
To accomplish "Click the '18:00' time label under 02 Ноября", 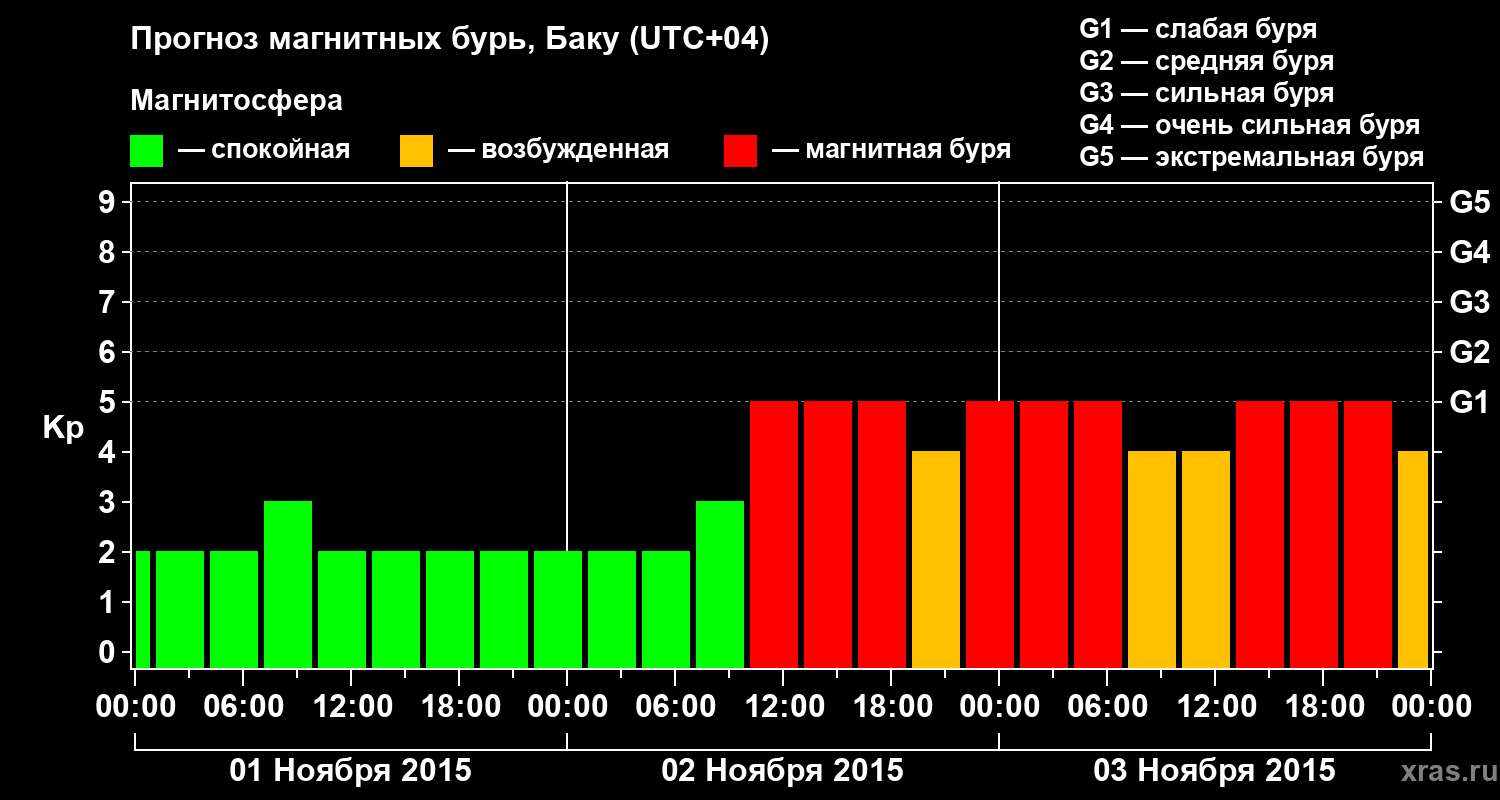I will coord(891,707).
